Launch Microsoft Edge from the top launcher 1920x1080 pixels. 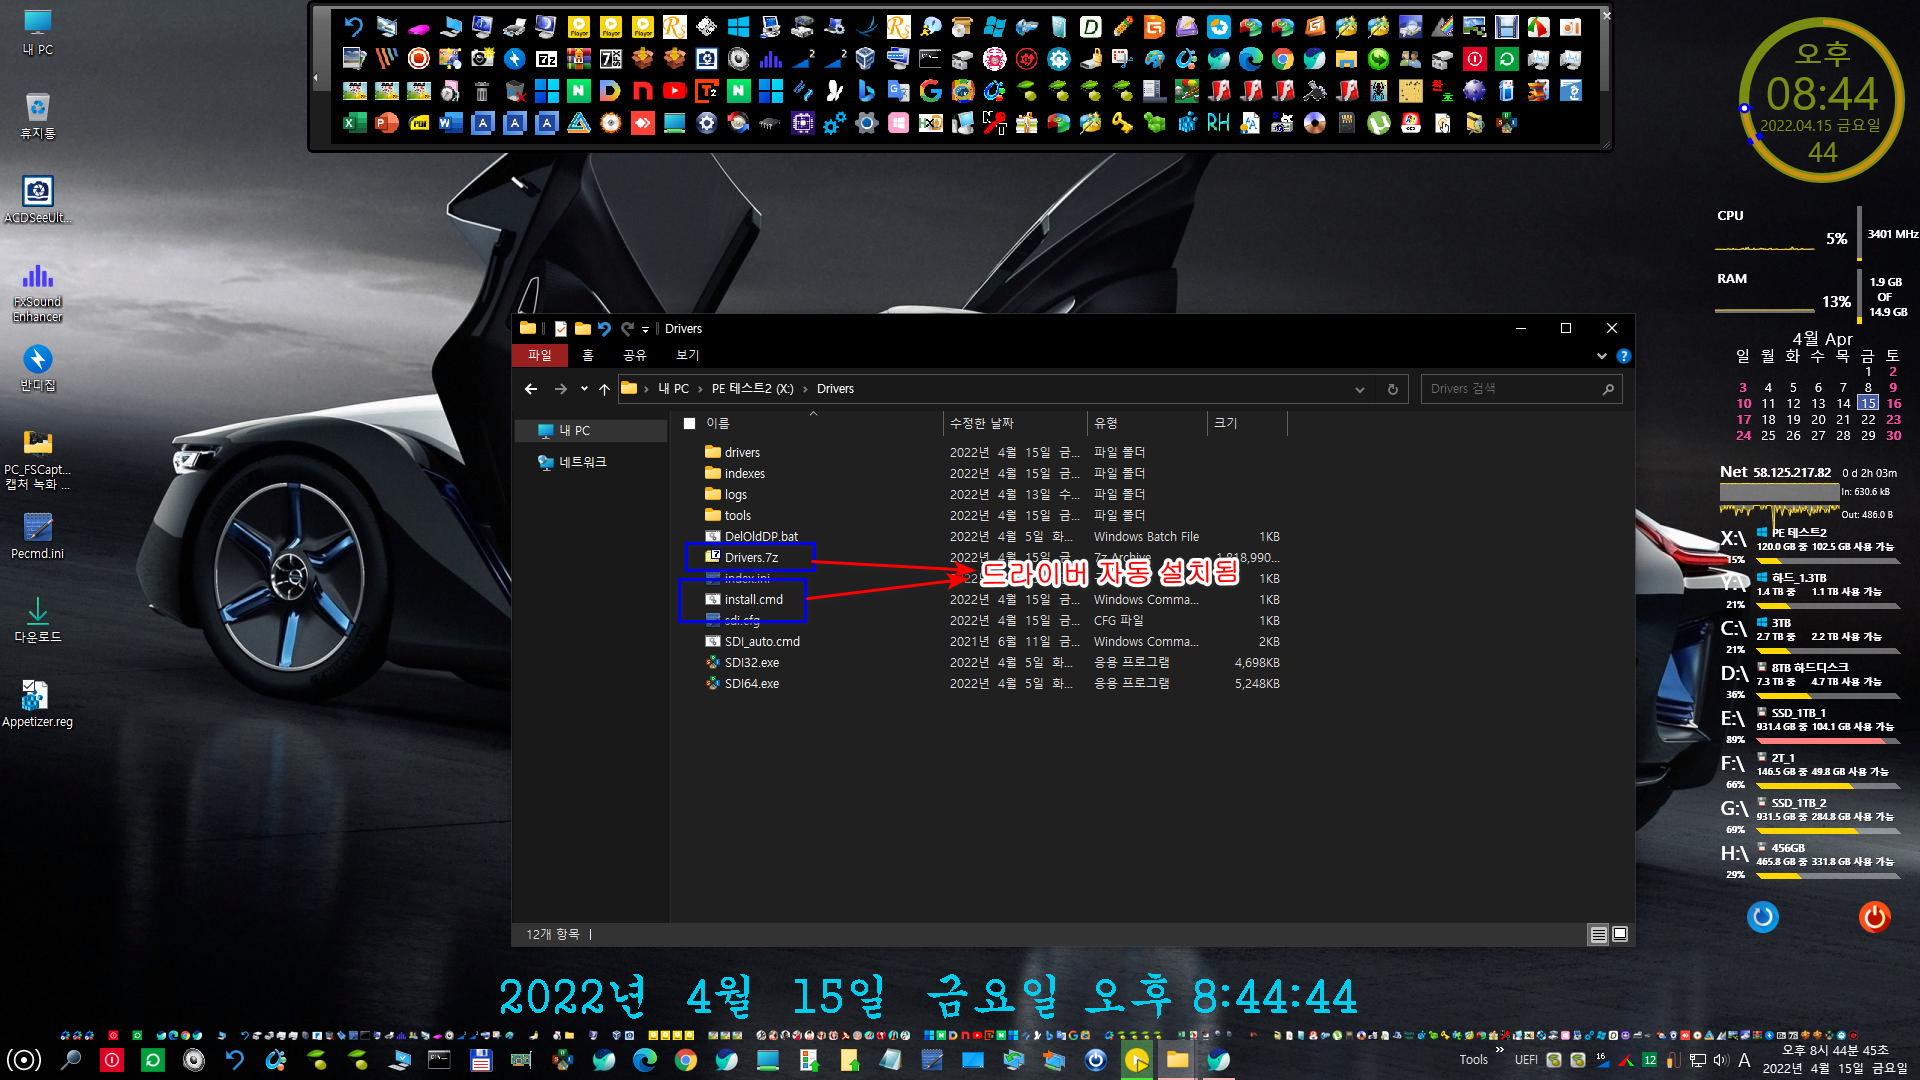tap(1250, 59)
